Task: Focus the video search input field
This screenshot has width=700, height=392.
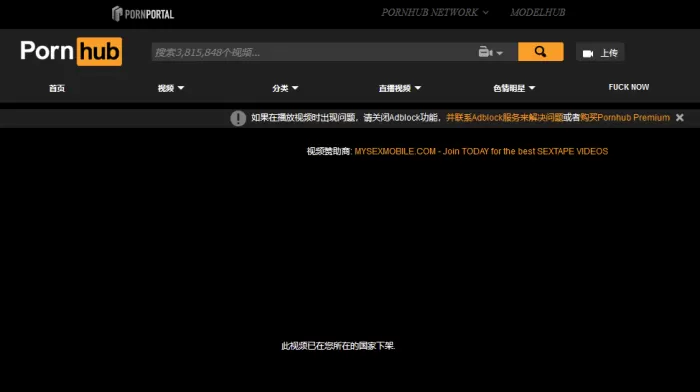Action: 313,52
